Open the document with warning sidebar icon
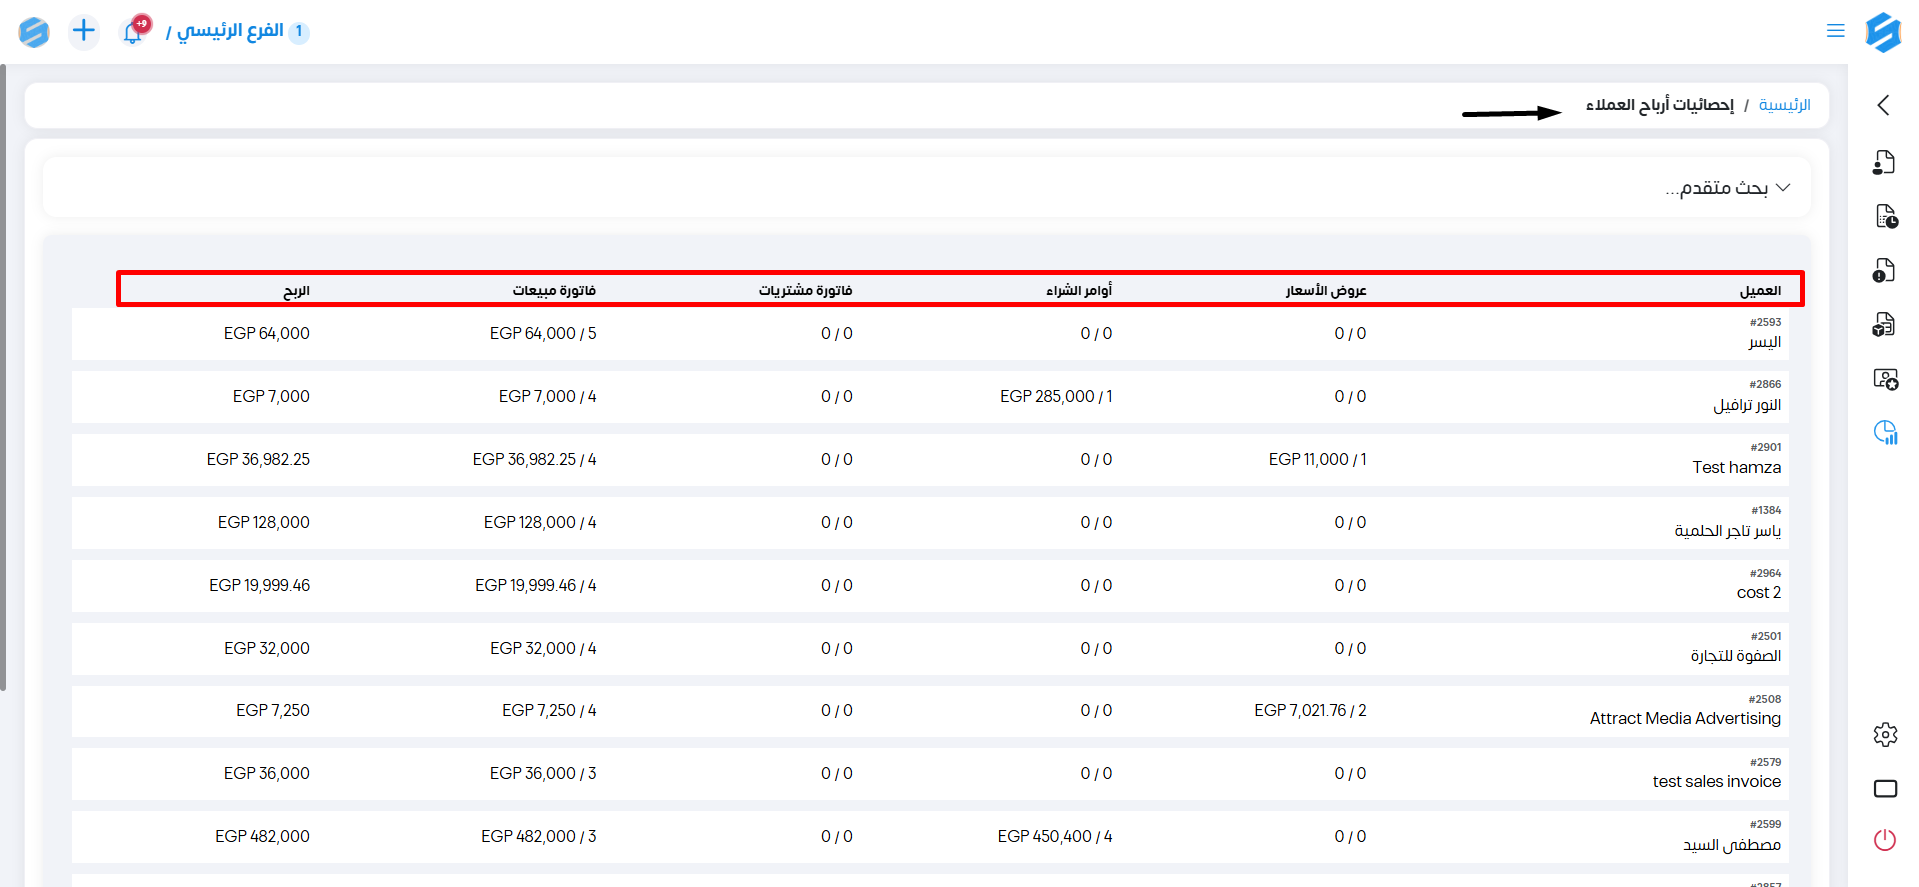Screen dimensions: 1919x887 pyautogui.click(x=1884, y=270)
